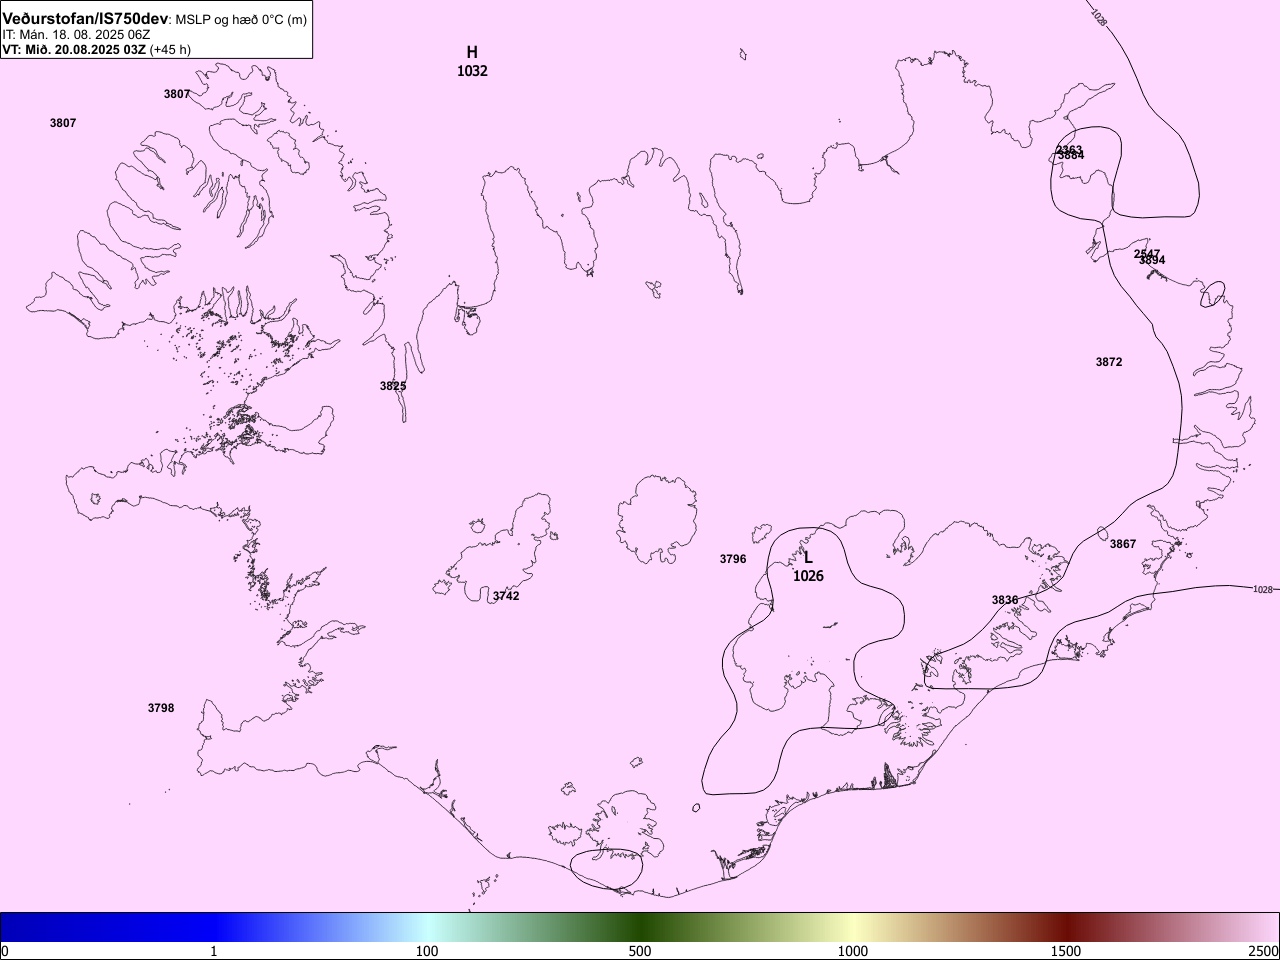Click the '(+45 h)' forecast offset text
This screenshot has height=960, width=1280.
tap(170, 49)
